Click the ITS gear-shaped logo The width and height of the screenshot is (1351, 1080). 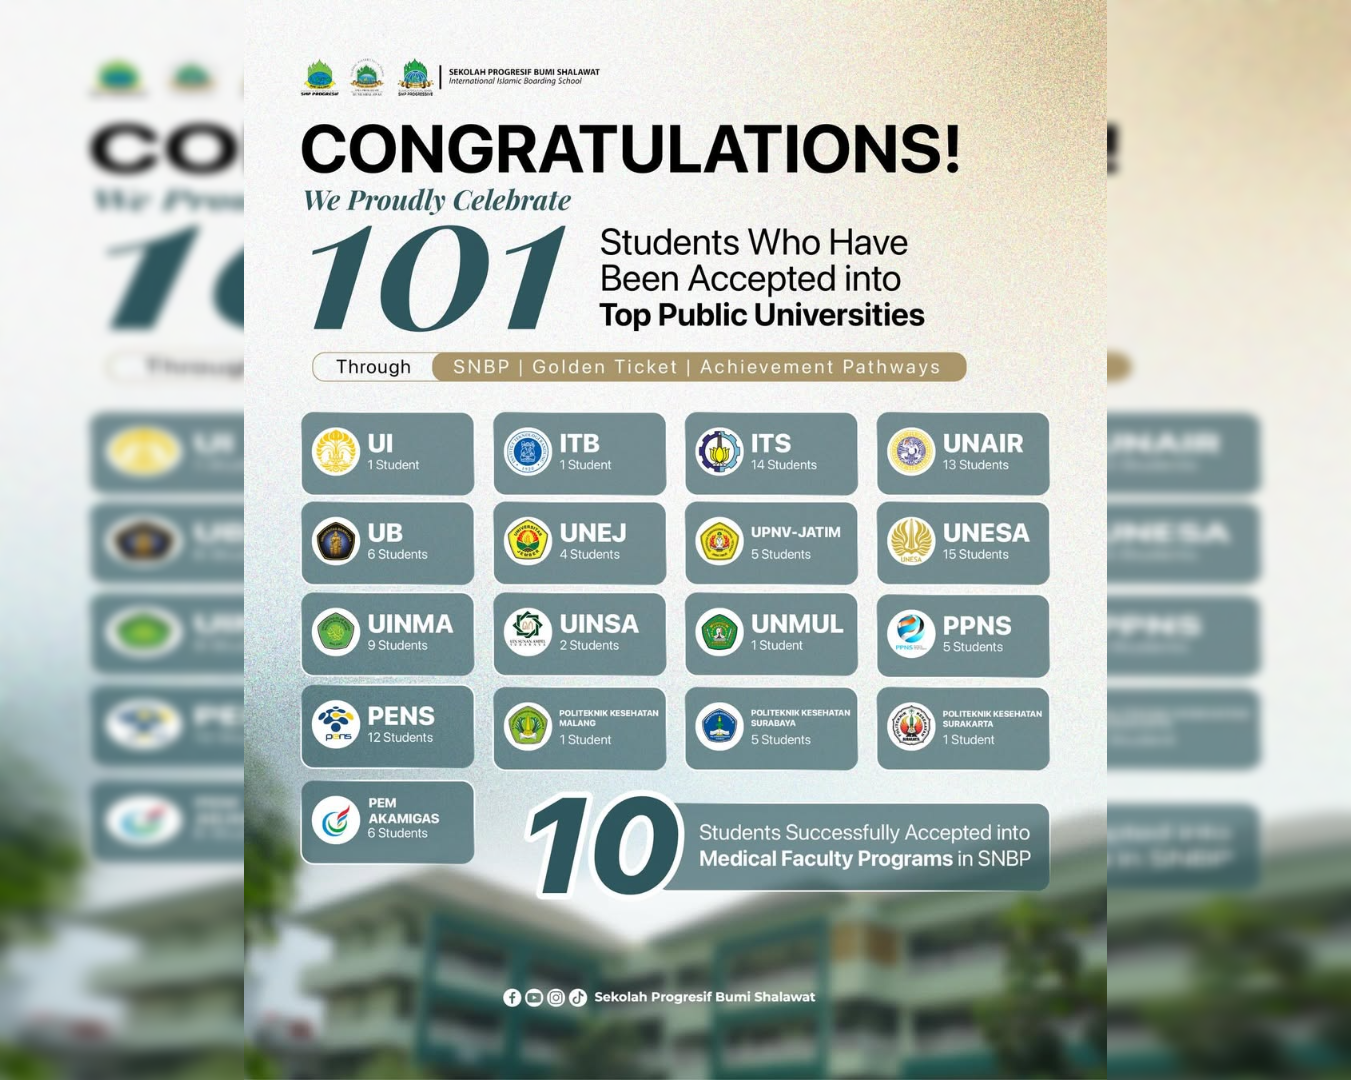click(719, 452)
